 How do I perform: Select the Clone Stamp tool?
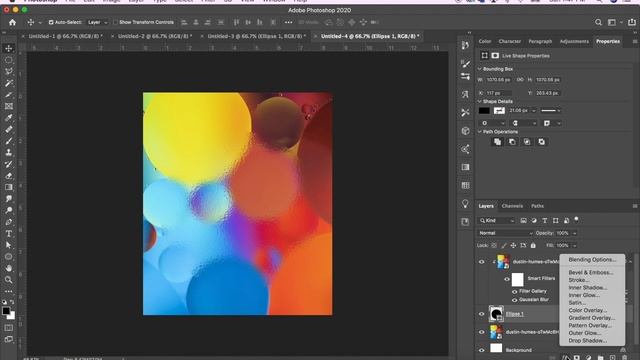[9, 152]
